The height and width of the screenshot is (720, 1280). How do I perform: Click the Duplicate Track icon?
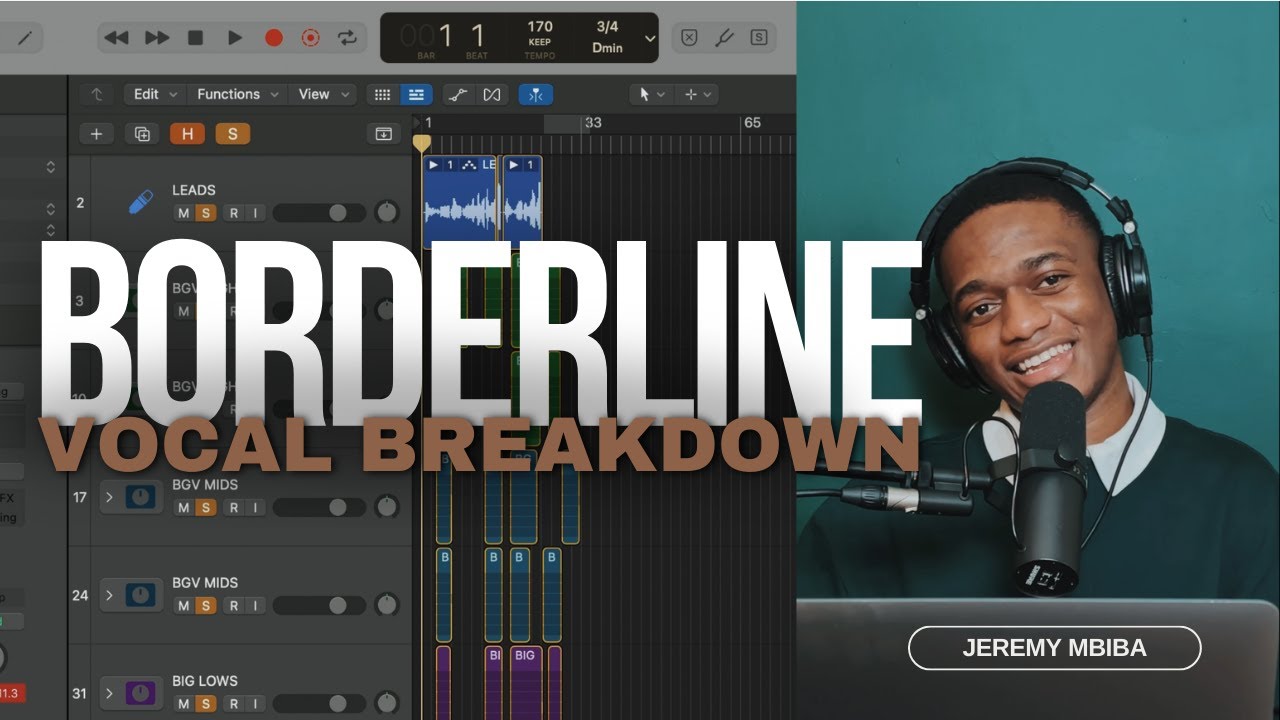[142, 134]
